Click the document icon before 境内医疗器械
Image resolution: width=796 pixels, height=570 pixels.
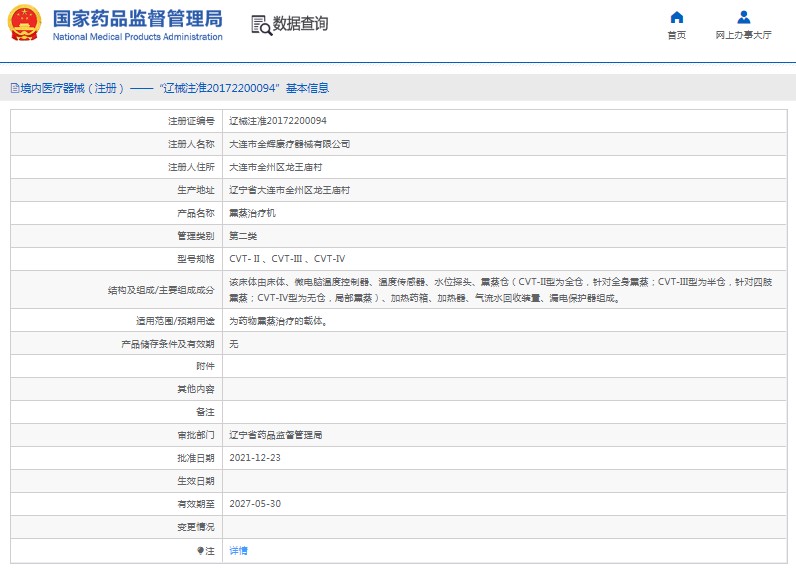click(15, 88)
